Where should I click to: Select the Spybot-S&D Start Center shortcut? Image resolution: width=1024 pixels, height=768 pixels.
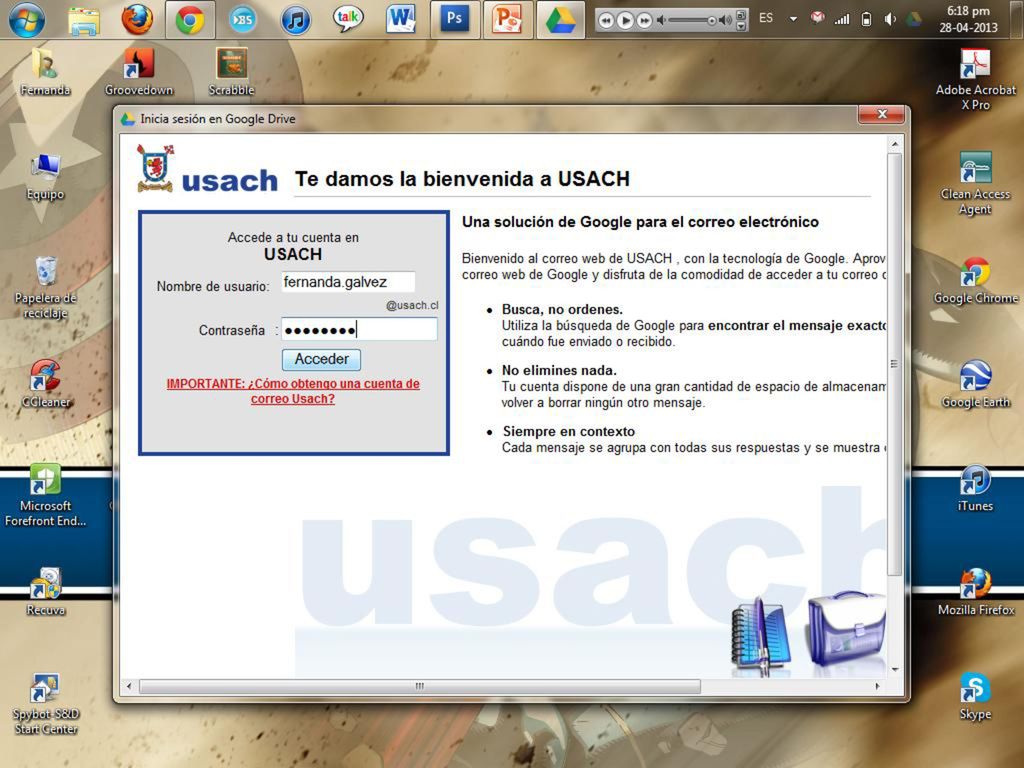click(x=45, y=704)
